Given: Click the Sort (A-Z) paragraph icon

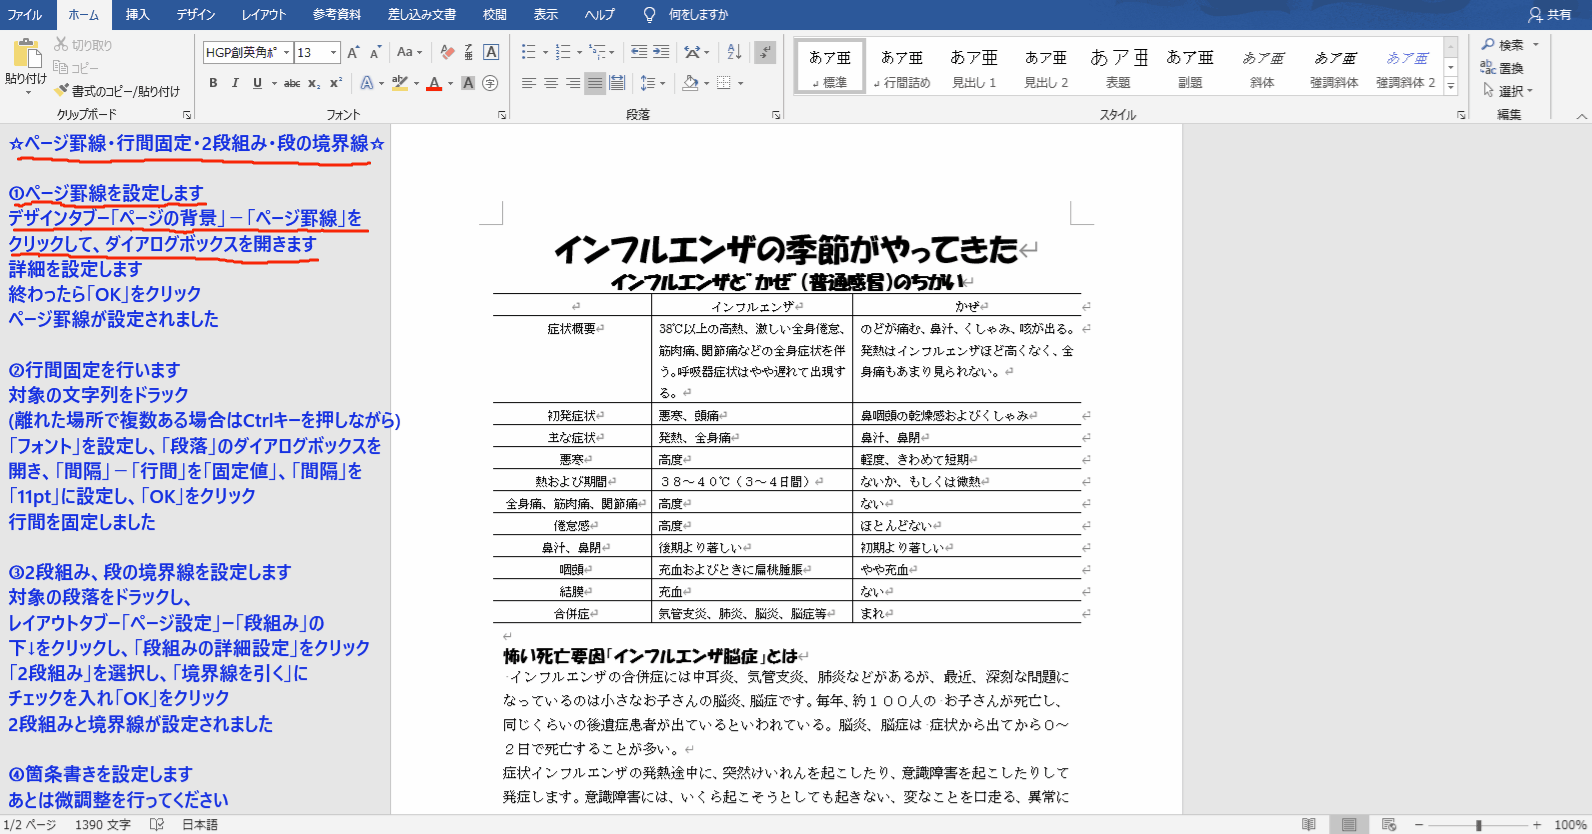Looking at the screenshot, I should [x=734, y=52].
